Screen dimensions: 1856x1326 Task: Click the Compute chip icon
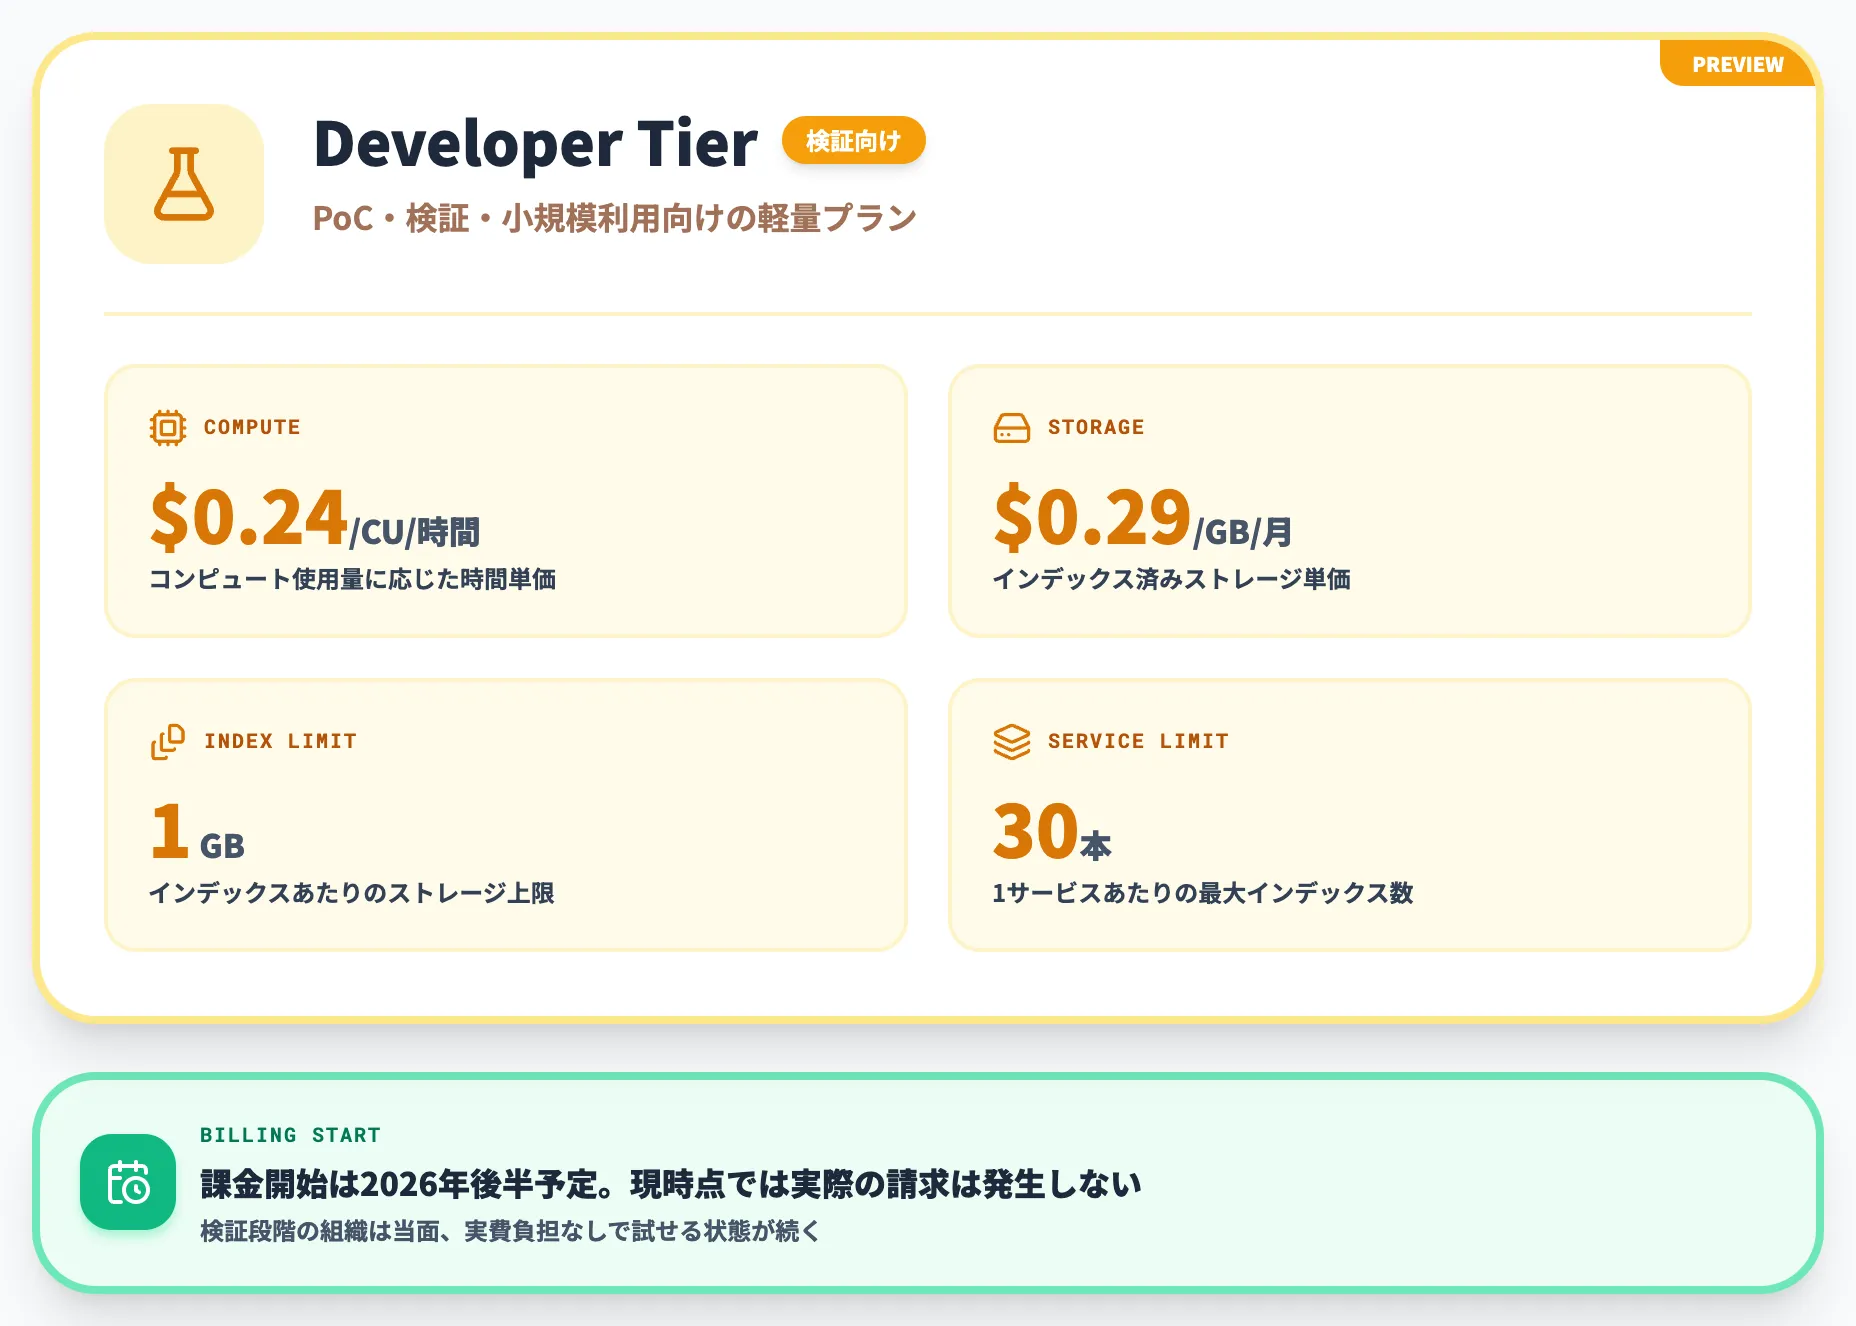point(168,428)
